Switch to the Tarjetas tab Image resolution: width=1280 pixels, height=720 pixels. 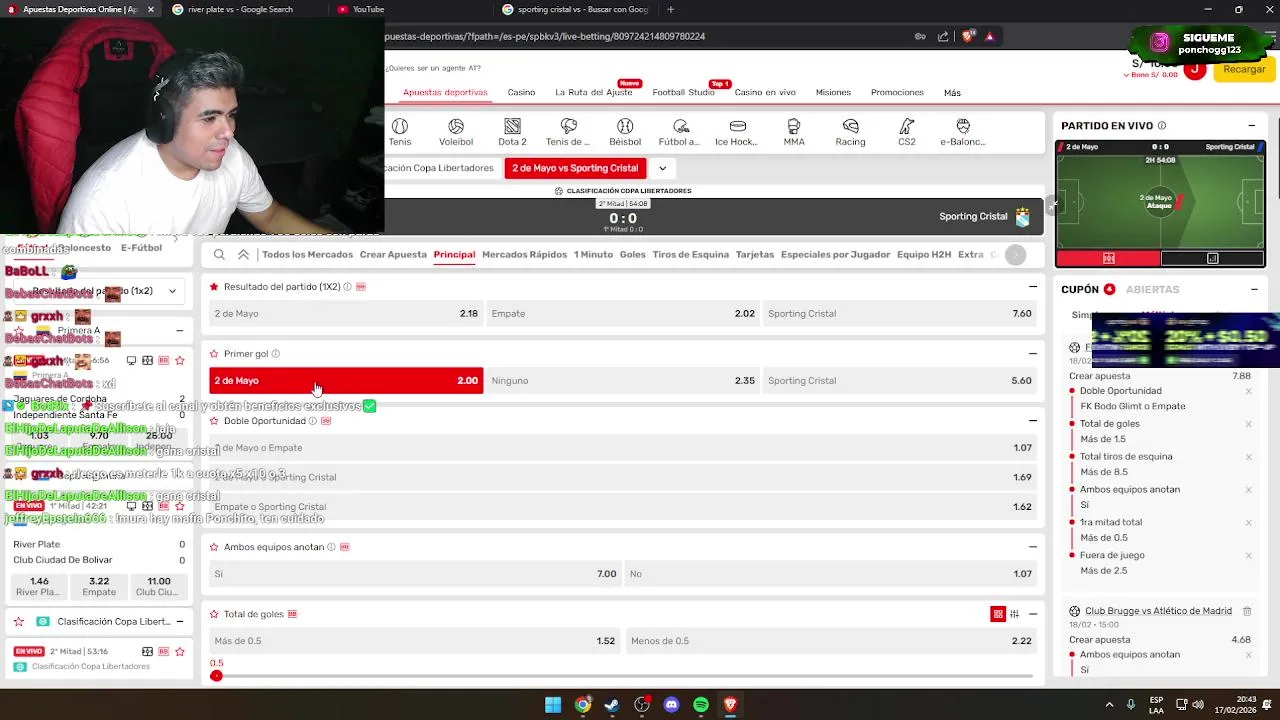[755, 255]
